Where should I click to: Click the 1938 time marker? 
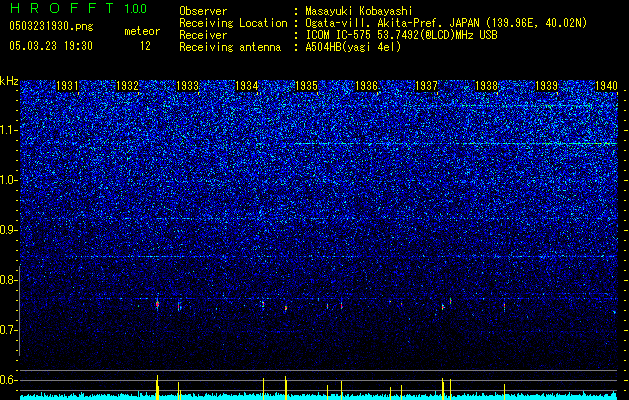click(x=486, y=86)
